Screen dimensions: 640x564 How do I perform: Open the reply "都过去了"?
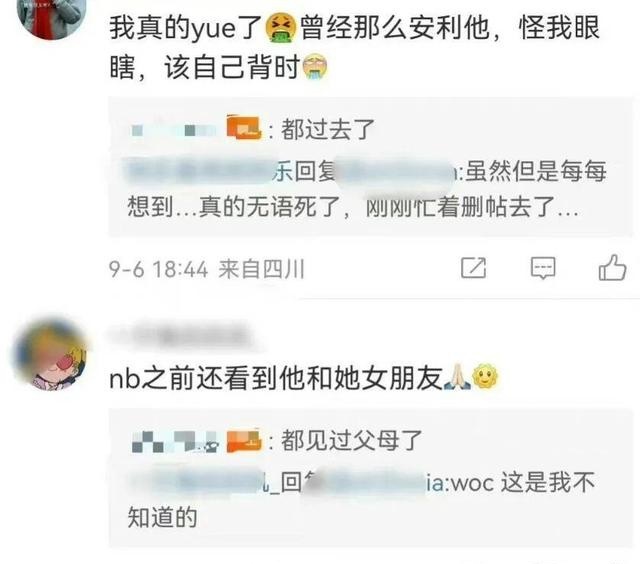tap(328, 129)
